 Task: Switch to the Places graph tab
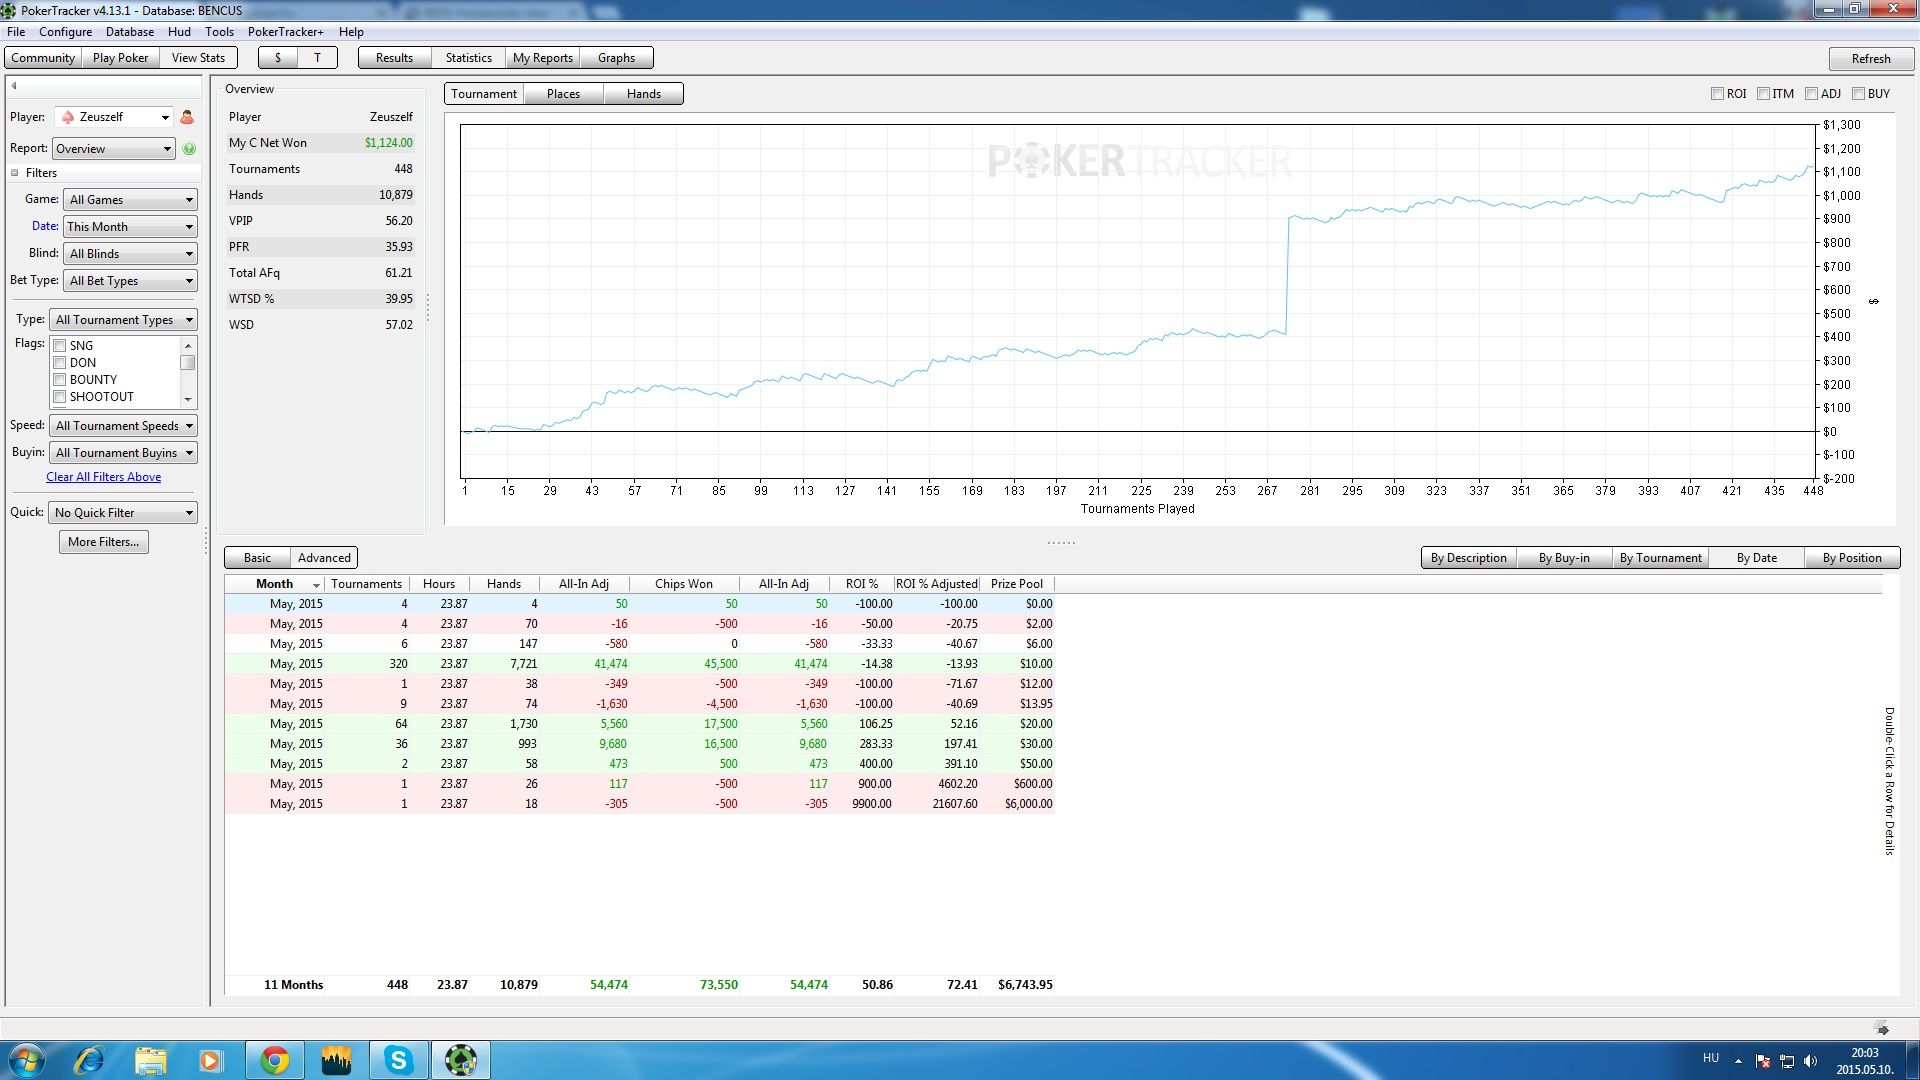[x=563, y=94]
